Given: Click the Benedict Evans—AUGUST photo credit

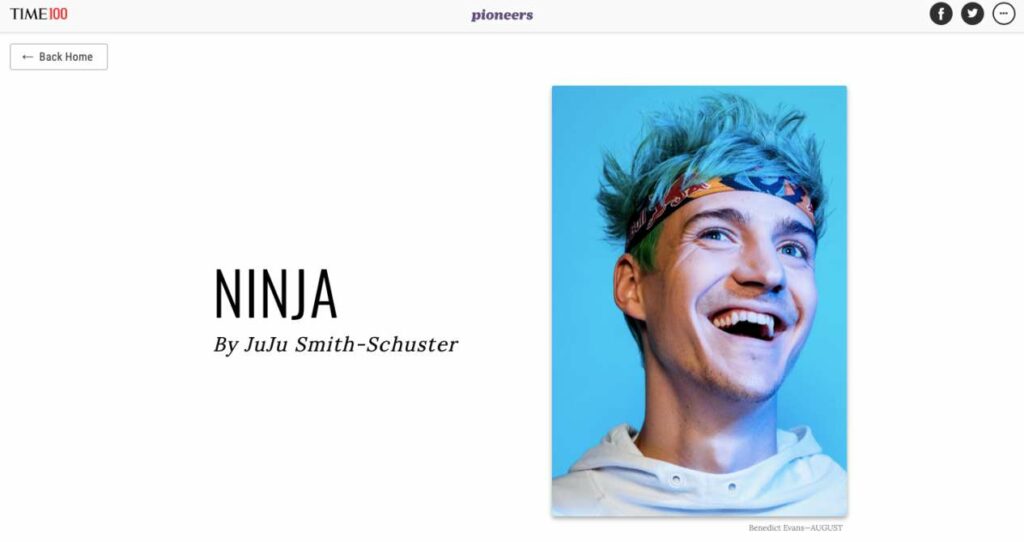Looking at the screenshot, I should click(795, 528).
